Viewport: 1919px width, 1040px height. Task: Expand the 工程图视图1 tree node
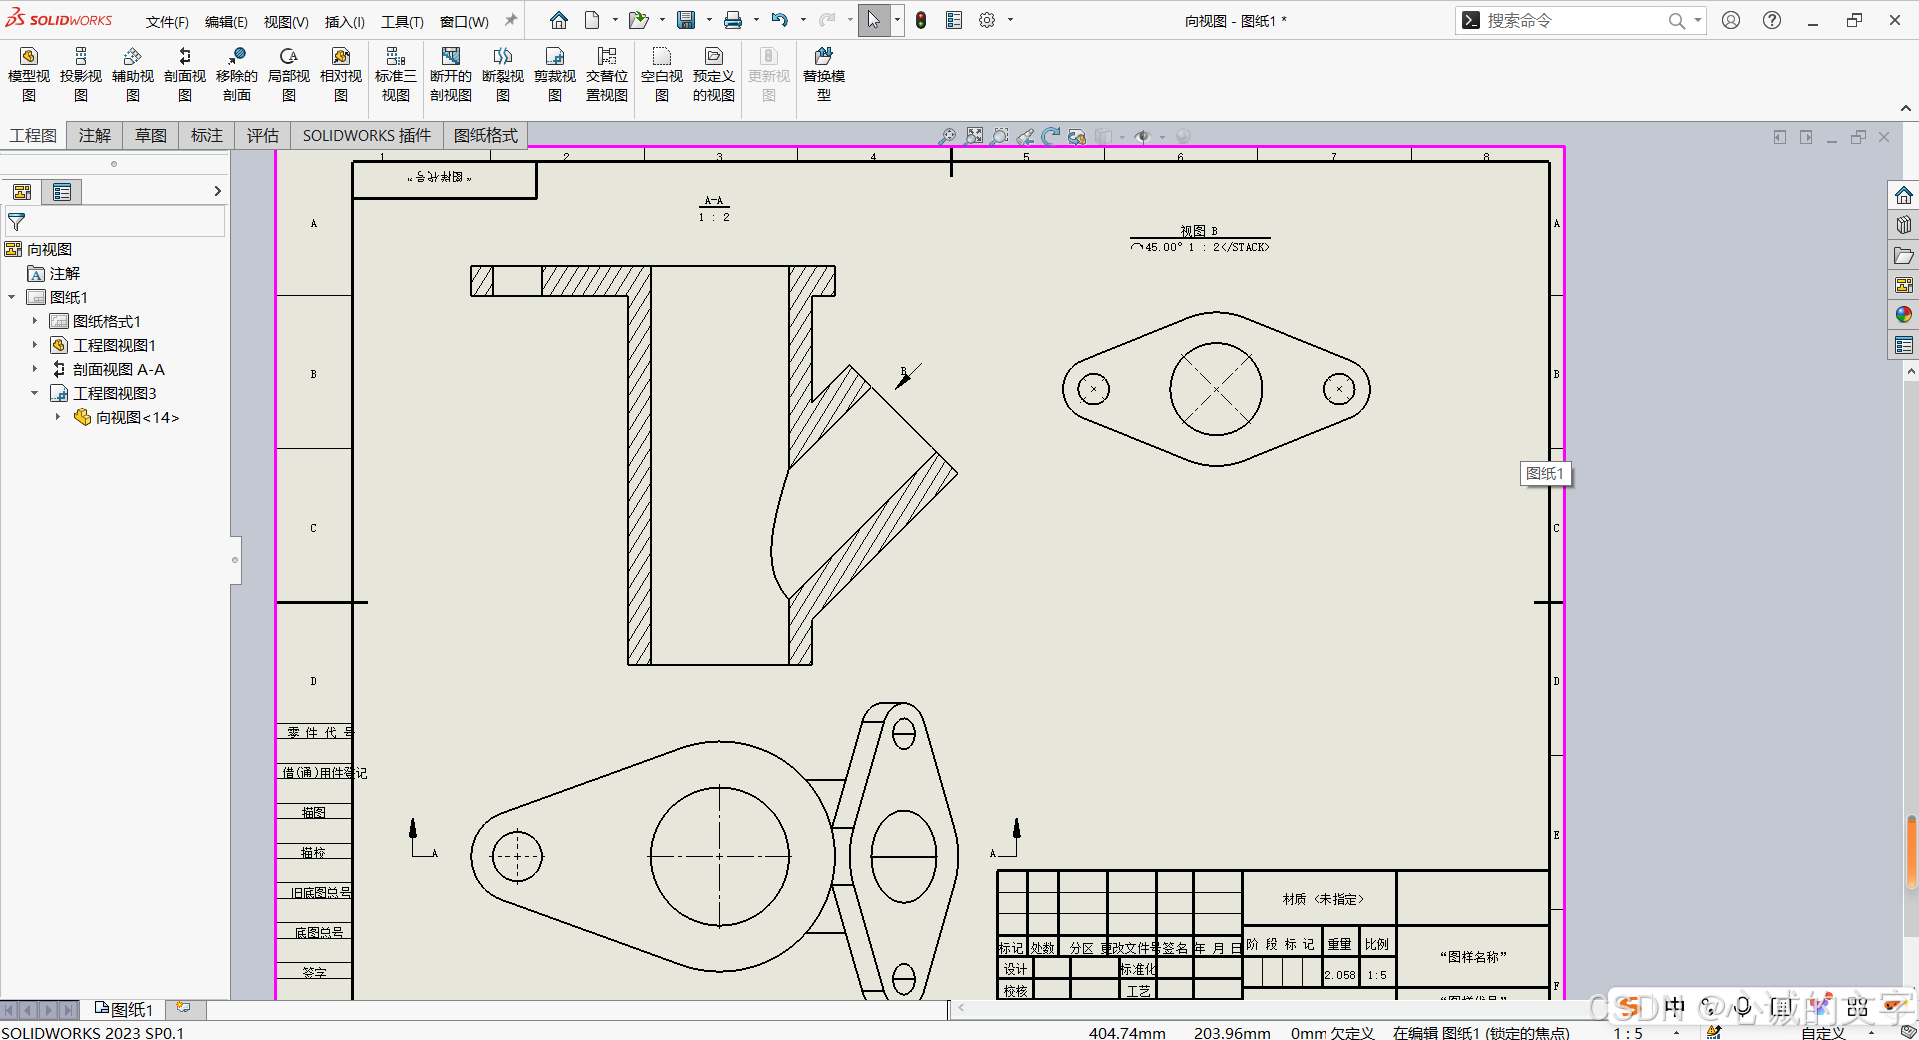[34, 345]
